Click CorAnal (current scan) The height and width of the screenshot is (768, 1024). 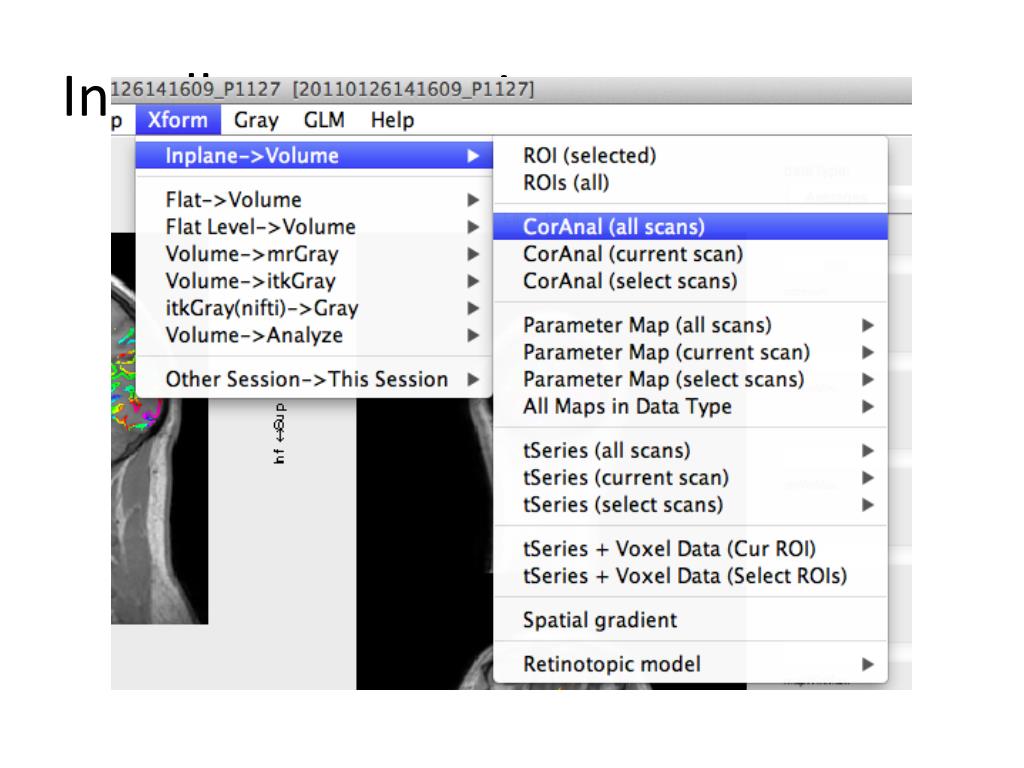[x=690, y=254]
